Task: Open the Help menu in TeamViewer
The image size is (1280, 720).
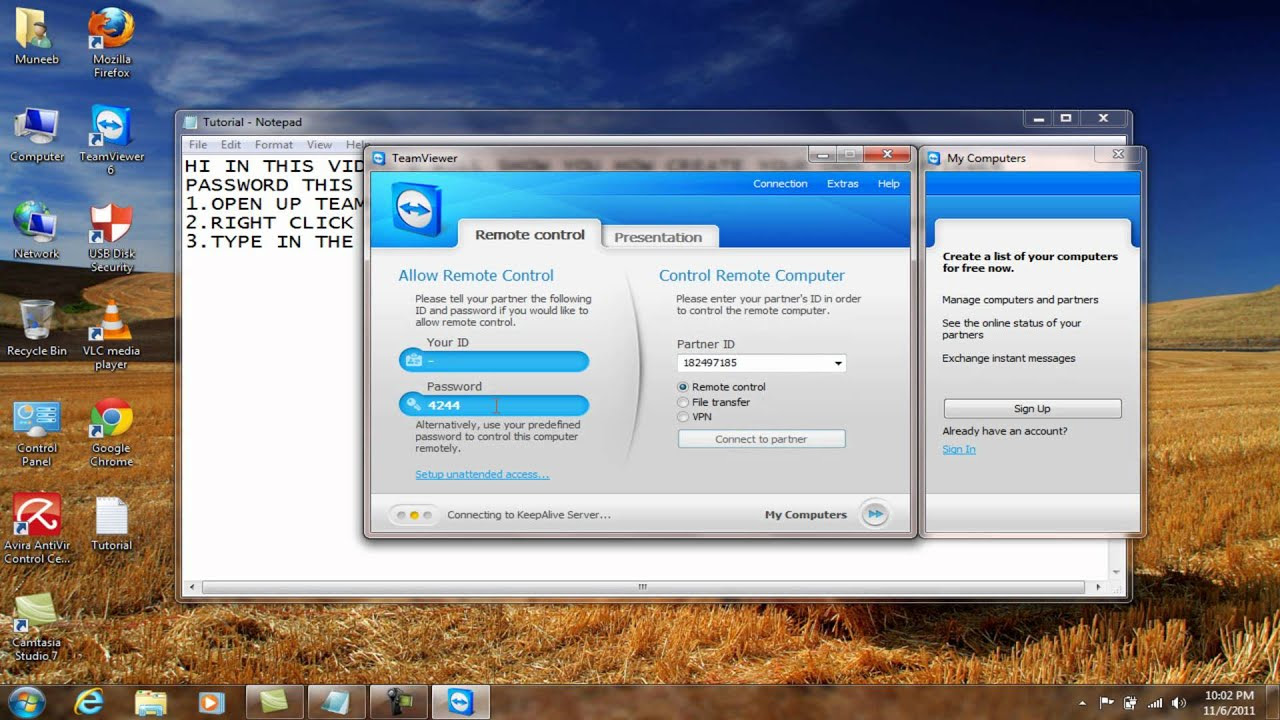Action: [888, 184]
